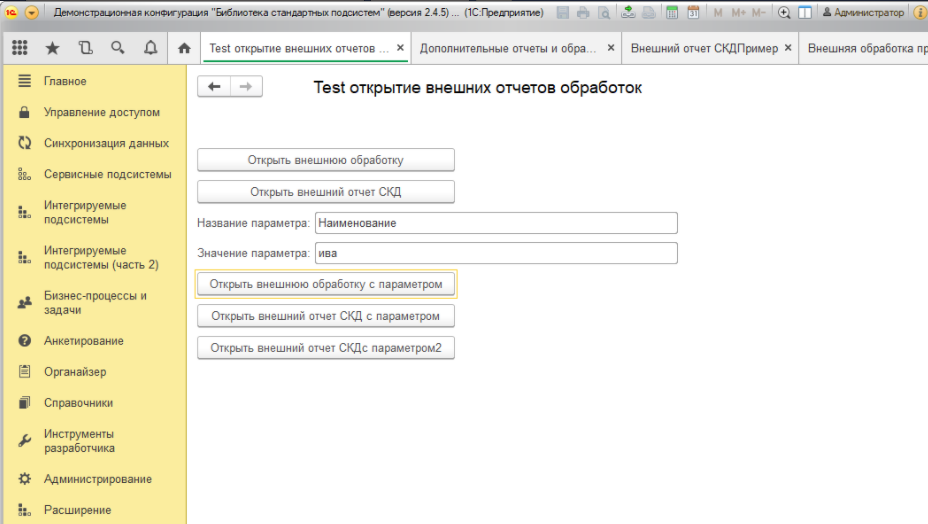Click the lock icon beside Управление доступом

click(24, 112)
